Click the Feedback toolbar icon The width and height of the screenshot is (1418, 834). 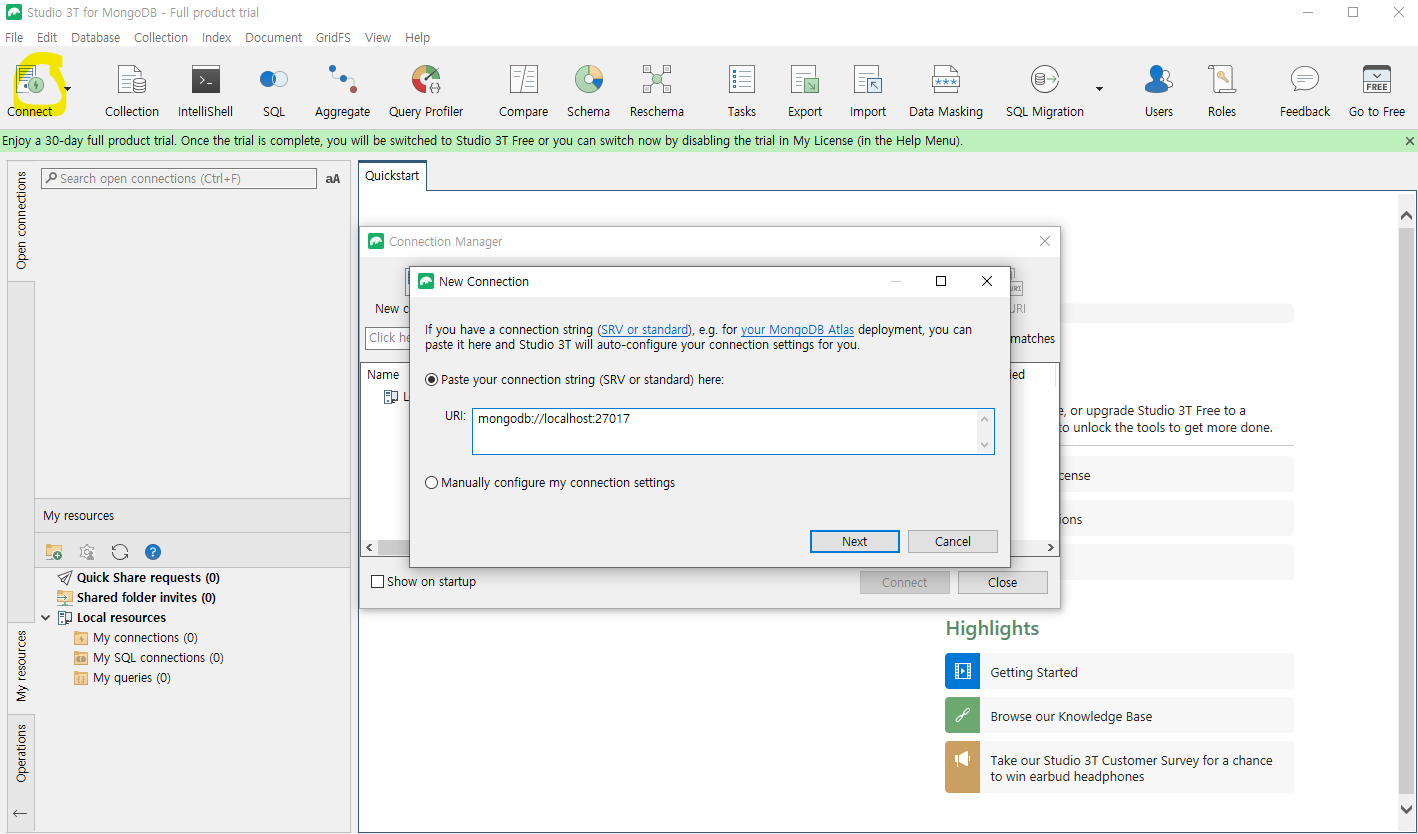tap(1305, 91)
